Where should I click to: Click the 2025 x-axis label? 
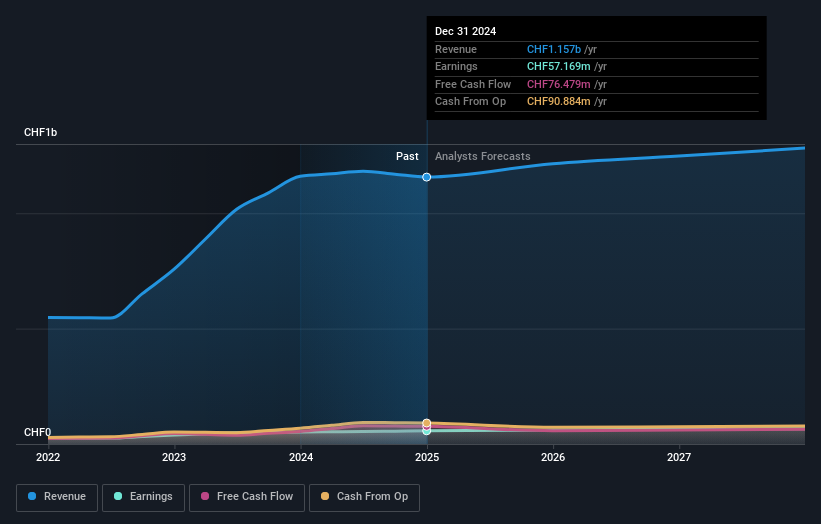427,457
